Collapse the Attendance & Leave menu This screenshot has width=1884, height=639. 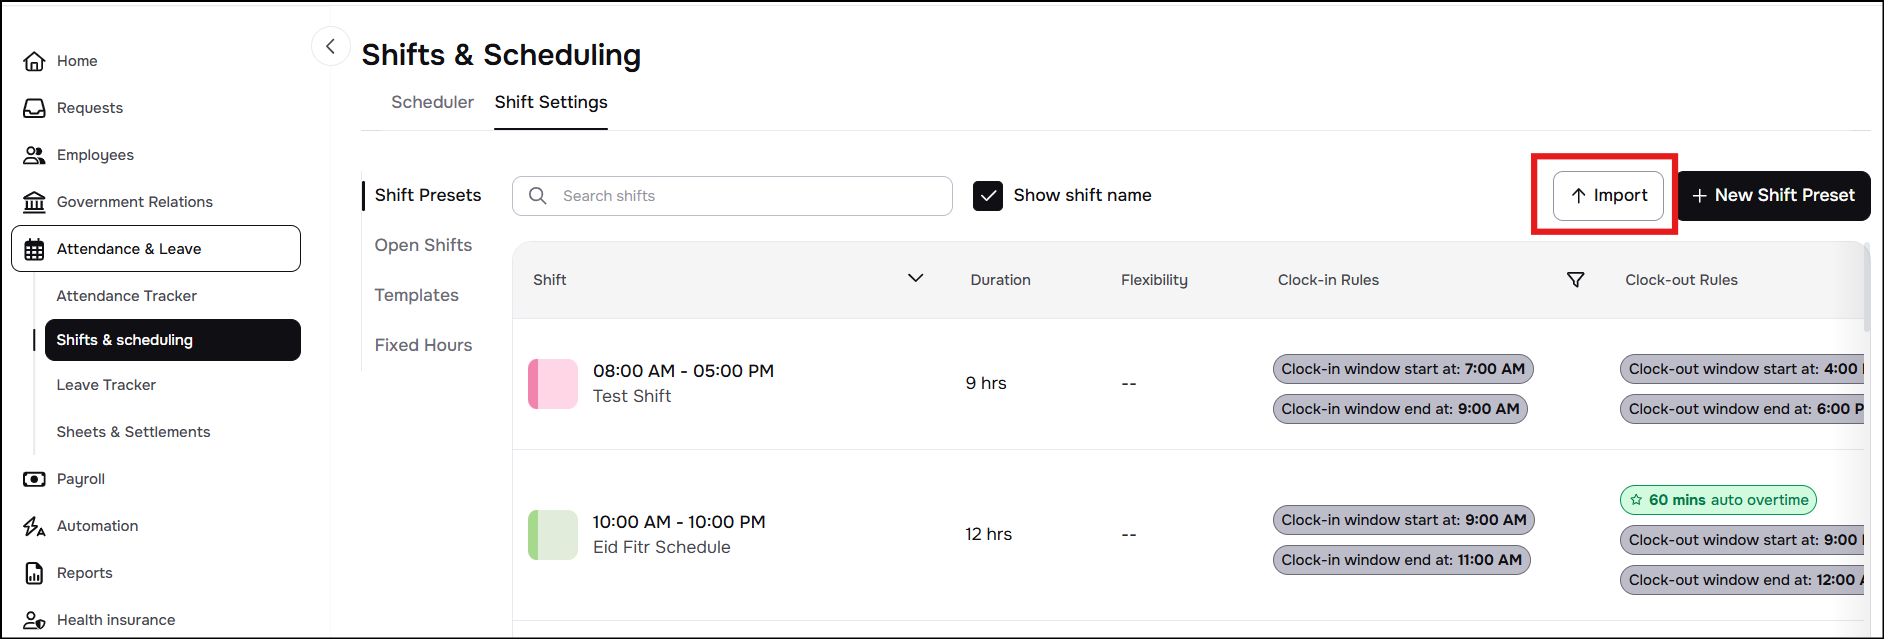click(x=156, y=249)
